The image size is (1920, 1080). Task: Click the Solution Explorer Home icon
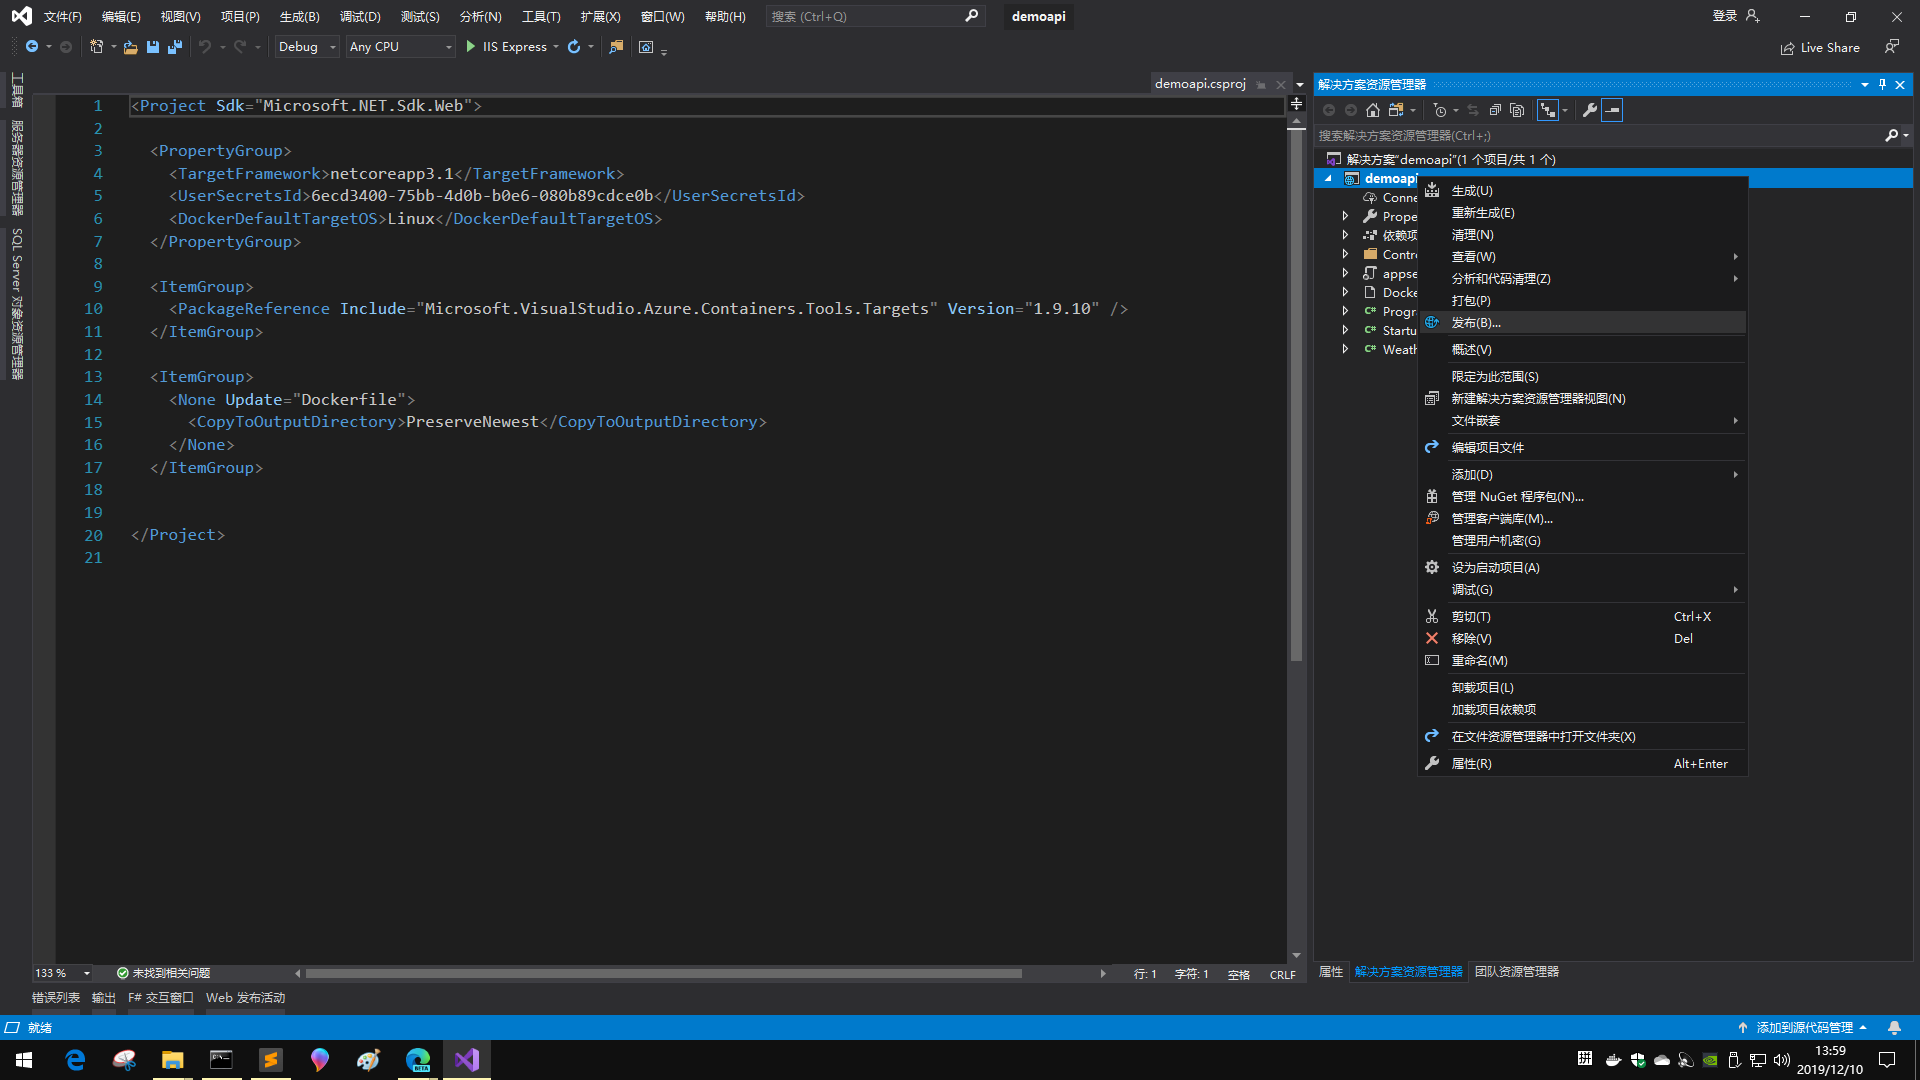(1373, 110)
